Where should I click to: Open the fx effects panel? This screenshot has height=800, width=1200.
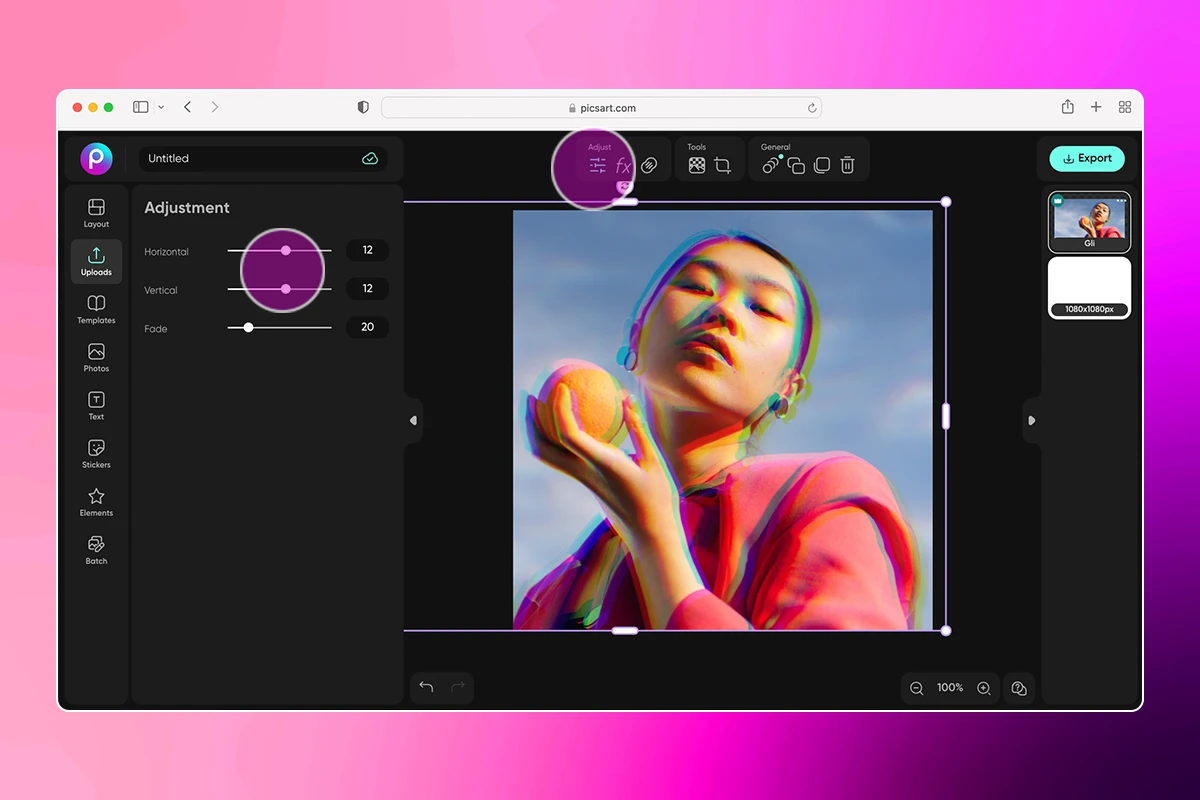tap(623, 164)
